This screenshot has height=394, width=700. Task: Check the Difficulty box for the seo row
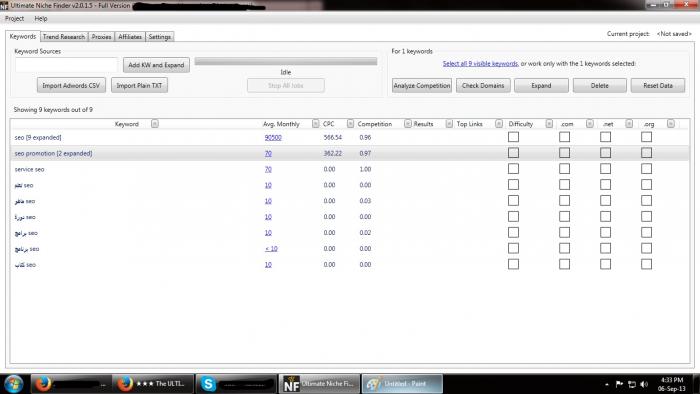point(513,137)
